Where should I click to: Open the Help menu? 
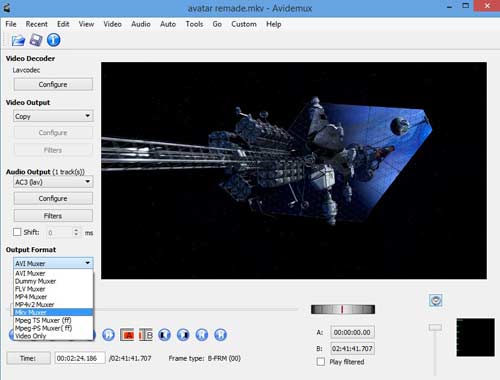274,24
